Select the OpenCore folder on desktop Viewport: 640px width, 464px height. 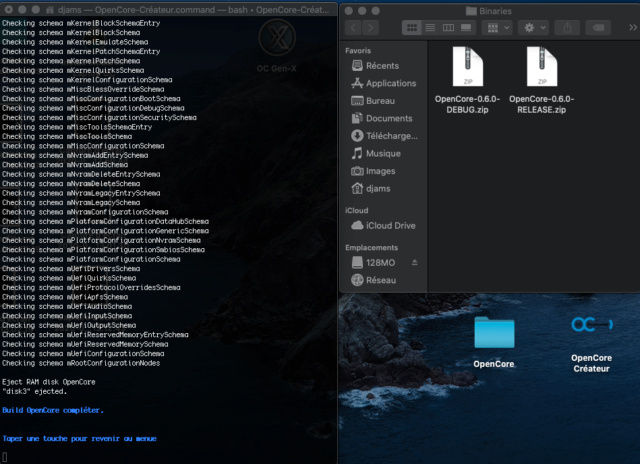point(494,332)
